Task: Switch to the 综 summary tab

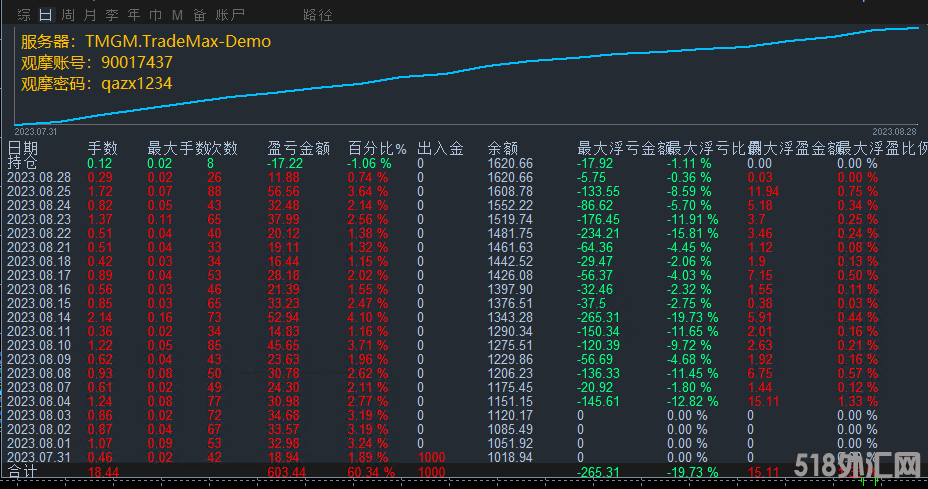Action: coord(24,15)
